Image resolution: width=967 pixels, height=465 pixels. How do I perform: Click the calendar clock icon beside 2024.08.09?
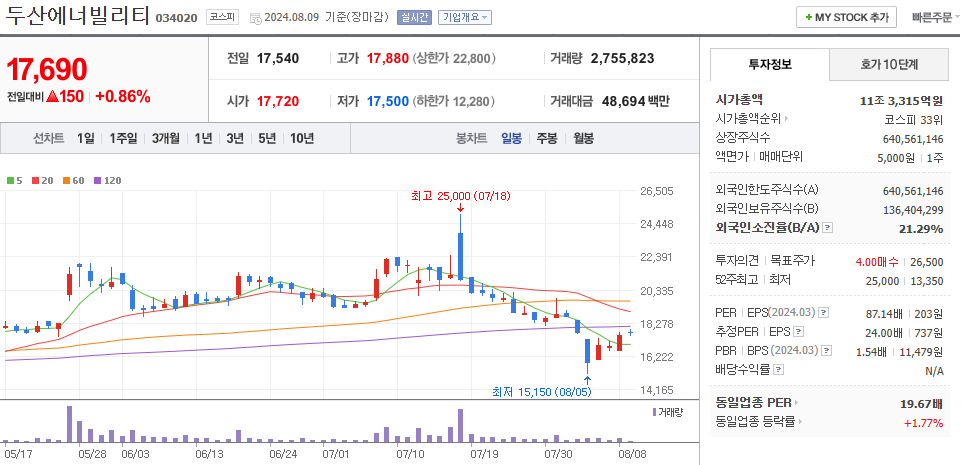click(x=255, y=18)
